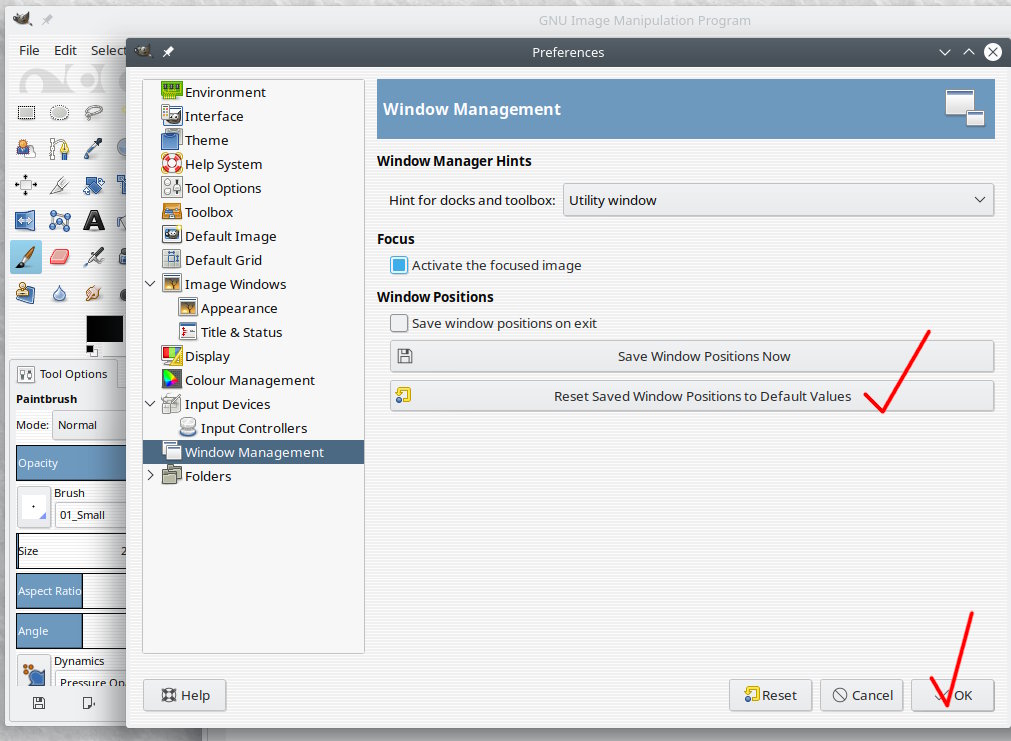Click the swap/reset default colours icon

[x=92, y=350]
